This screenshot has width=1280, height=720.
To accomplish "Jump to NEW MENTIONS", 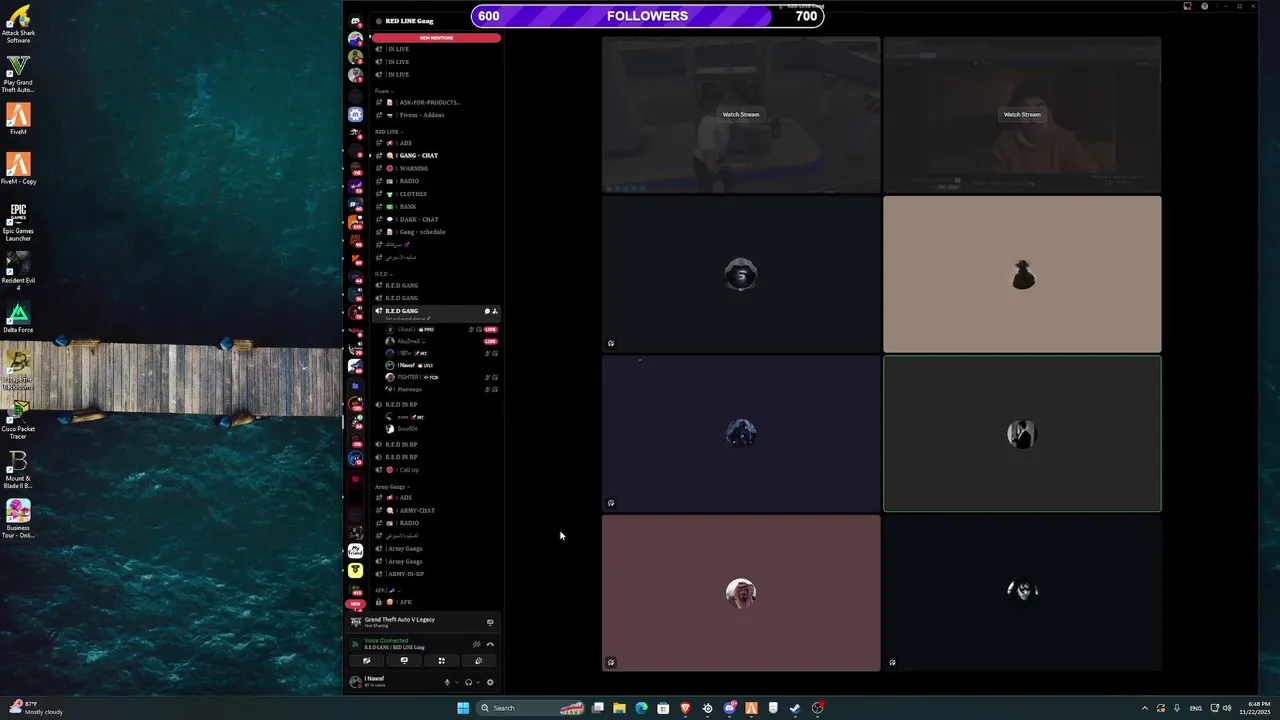I will point(436,38).
